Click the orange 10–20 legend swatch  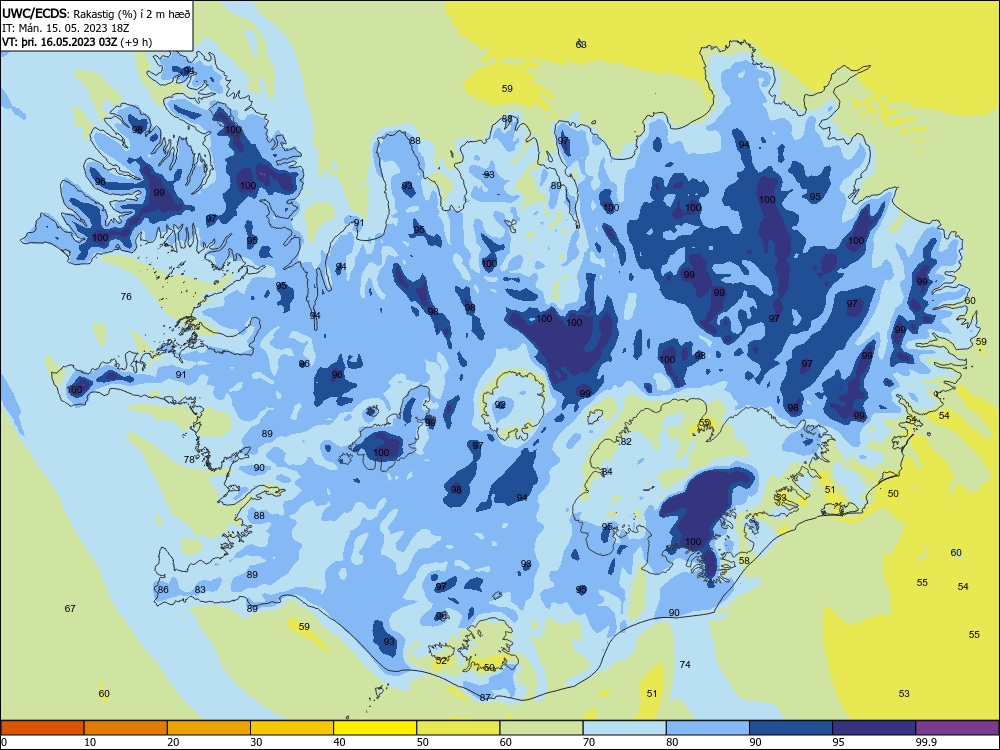coord(126,728)
